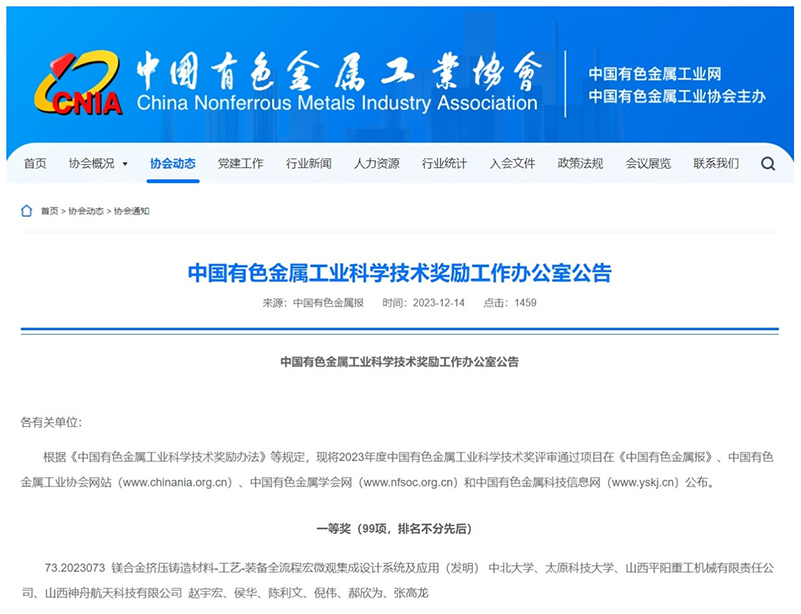801x614 pixels.
Task: Click the CNIA logo emblem
Action: point(78,83)
